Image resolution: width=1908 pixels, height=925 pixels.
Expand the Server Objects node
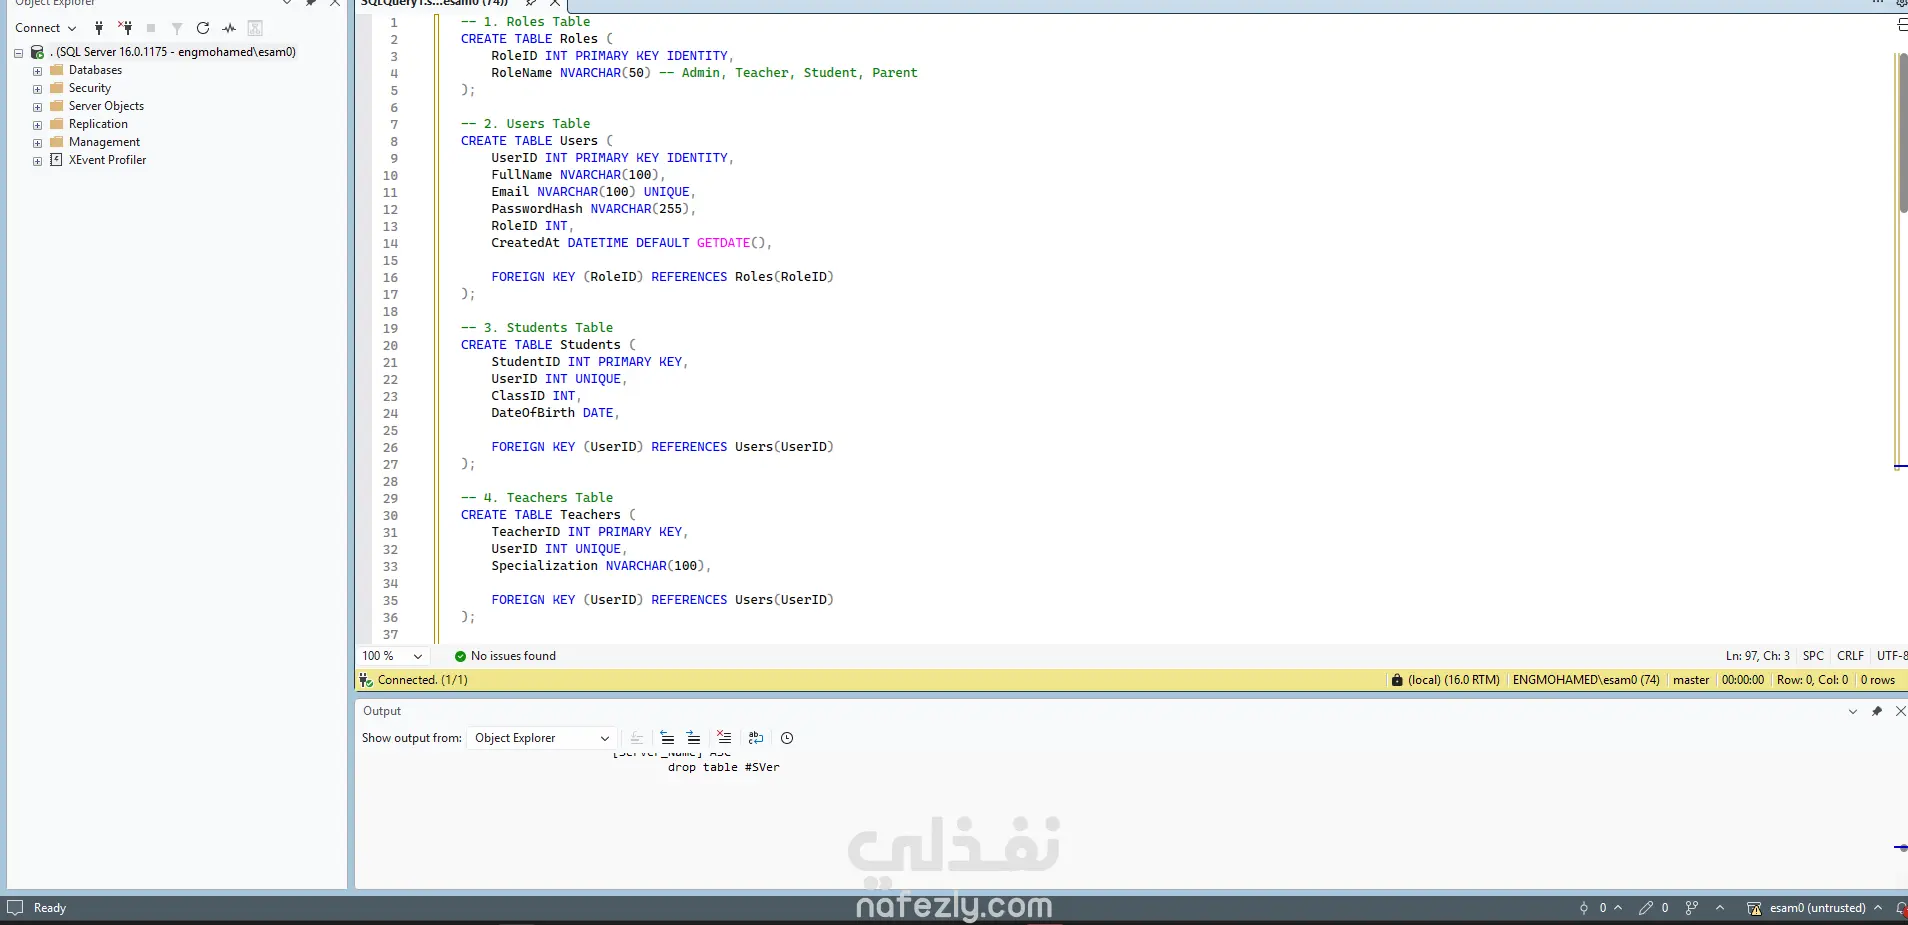tap(37, 107)
